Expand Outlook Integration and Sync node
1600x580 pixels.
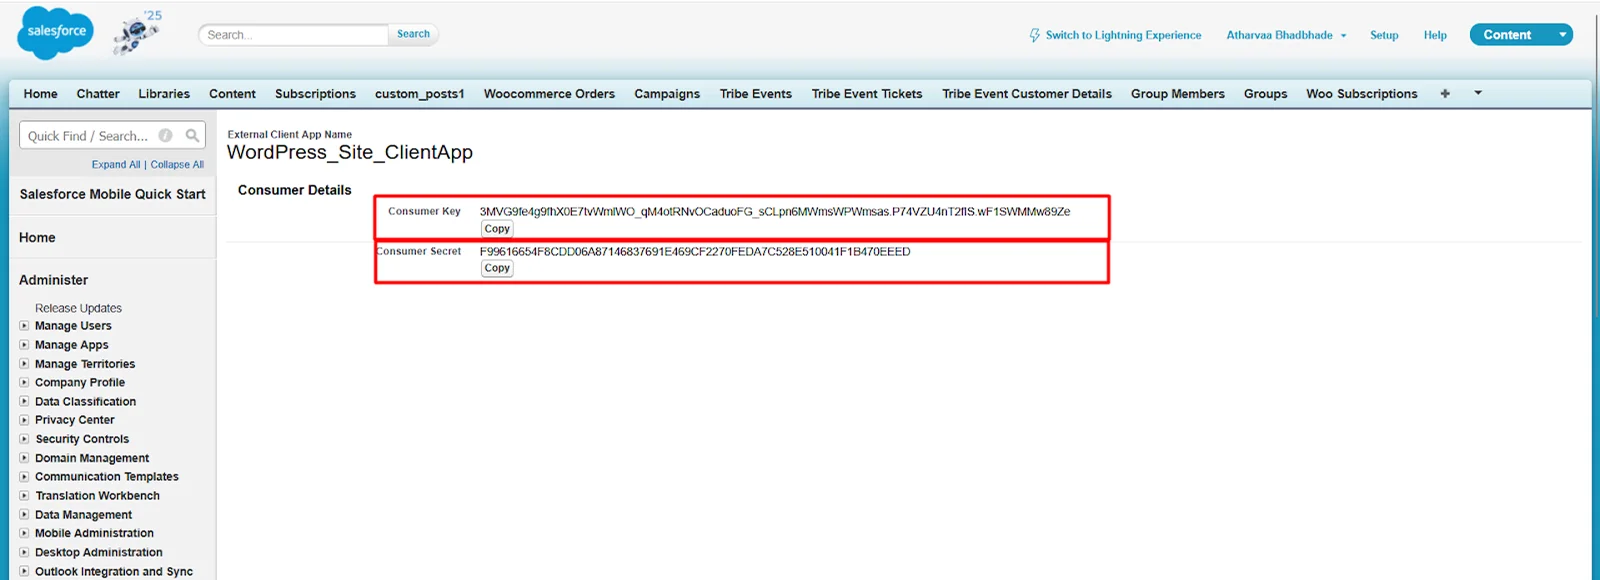[x=24, y=571]
